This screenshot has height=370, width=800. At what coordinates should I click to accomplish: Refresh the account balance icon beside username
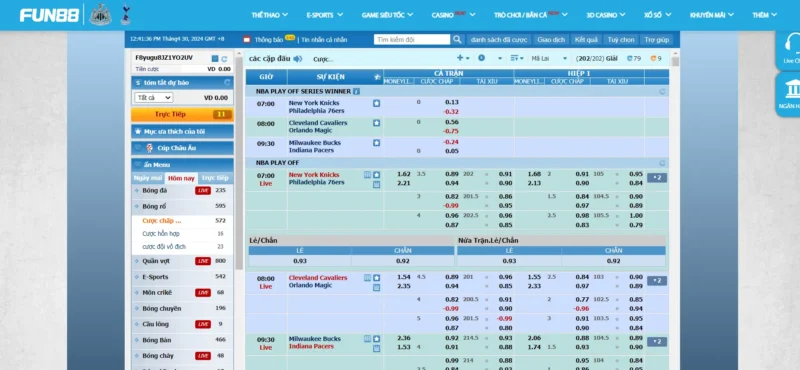pyautogui.click(x=224, y=59)
